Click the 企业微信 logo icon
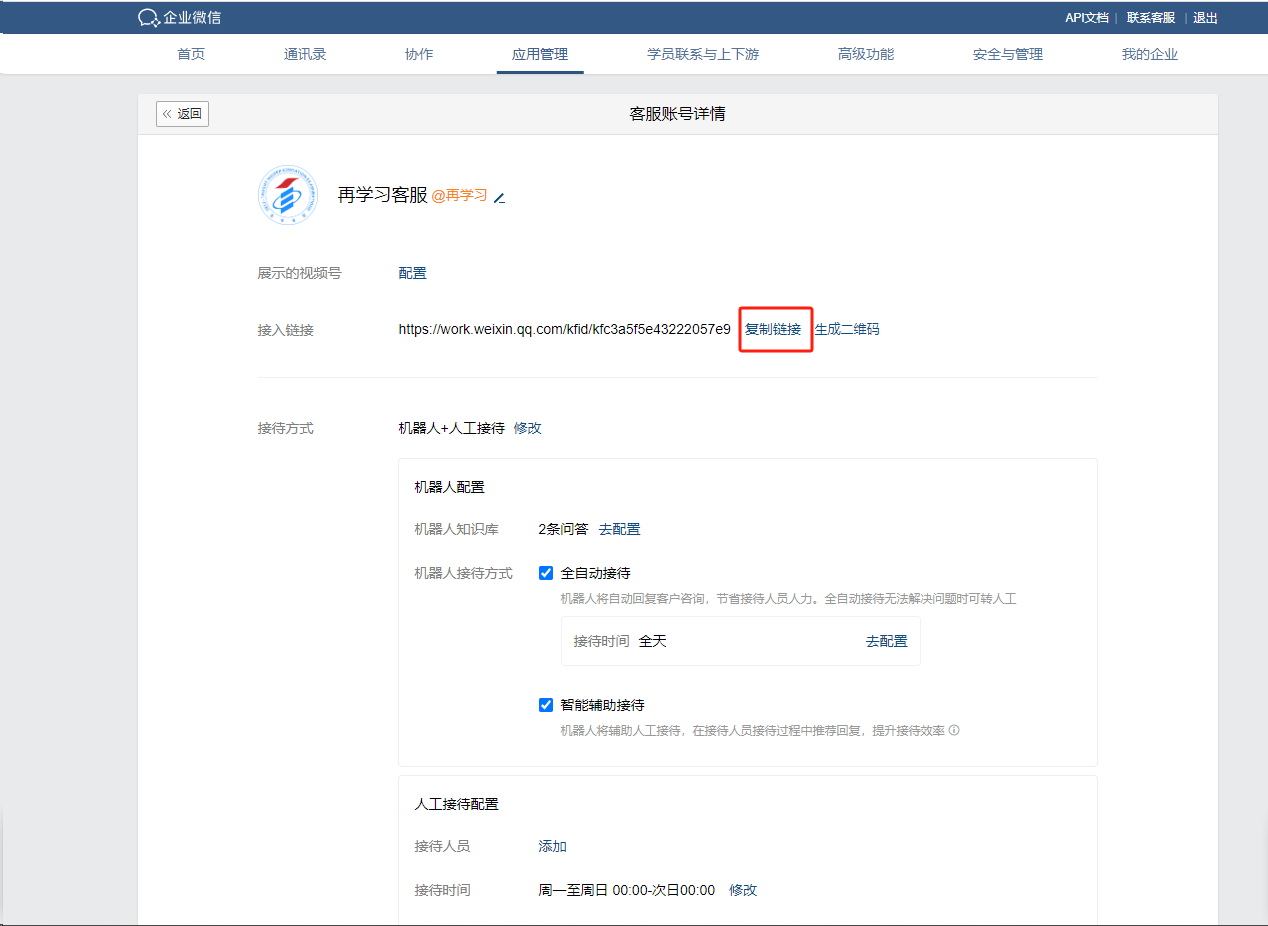 tap(149, 18)
